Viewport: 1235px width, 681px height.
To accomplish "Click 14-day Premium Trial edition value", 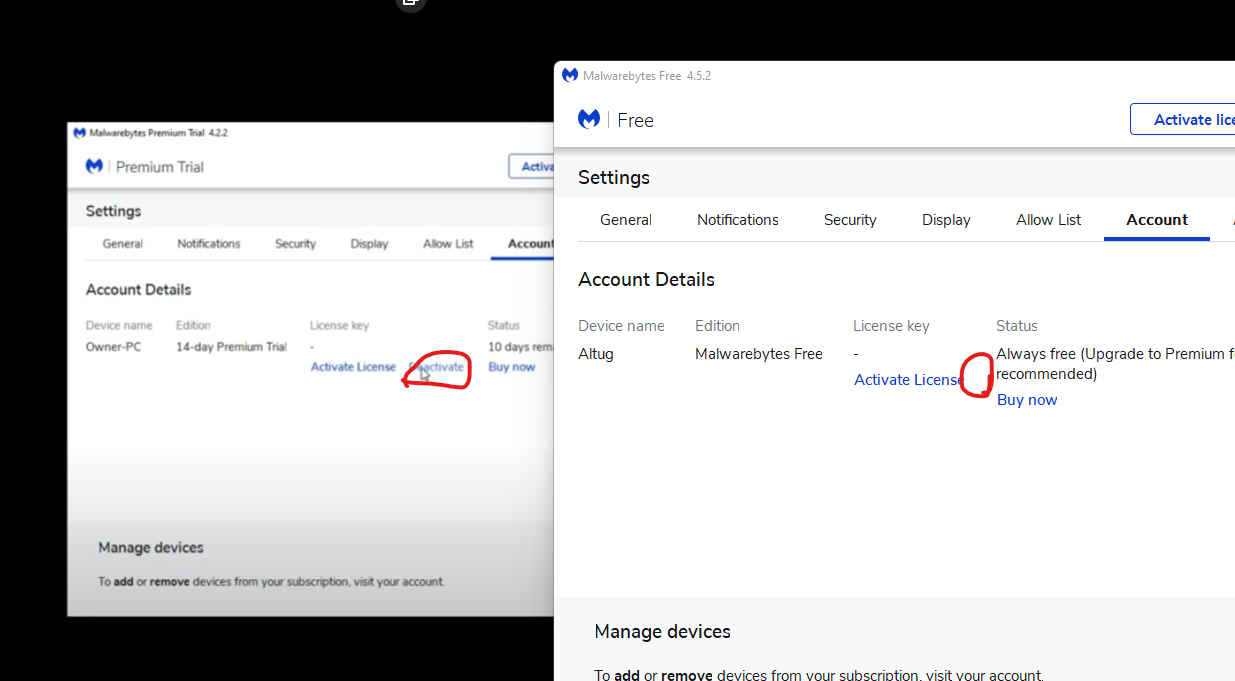I will [231, 347].
